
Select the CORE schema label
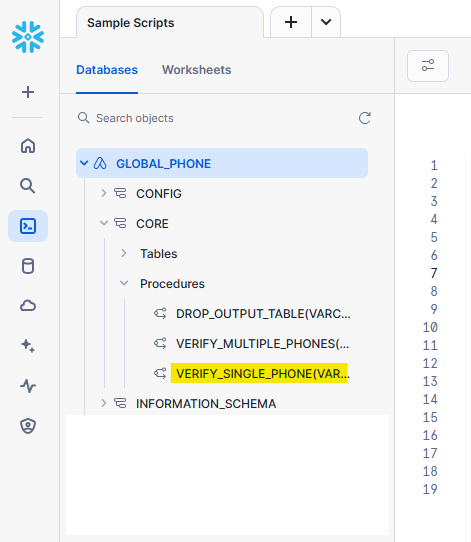click(152, 224)
